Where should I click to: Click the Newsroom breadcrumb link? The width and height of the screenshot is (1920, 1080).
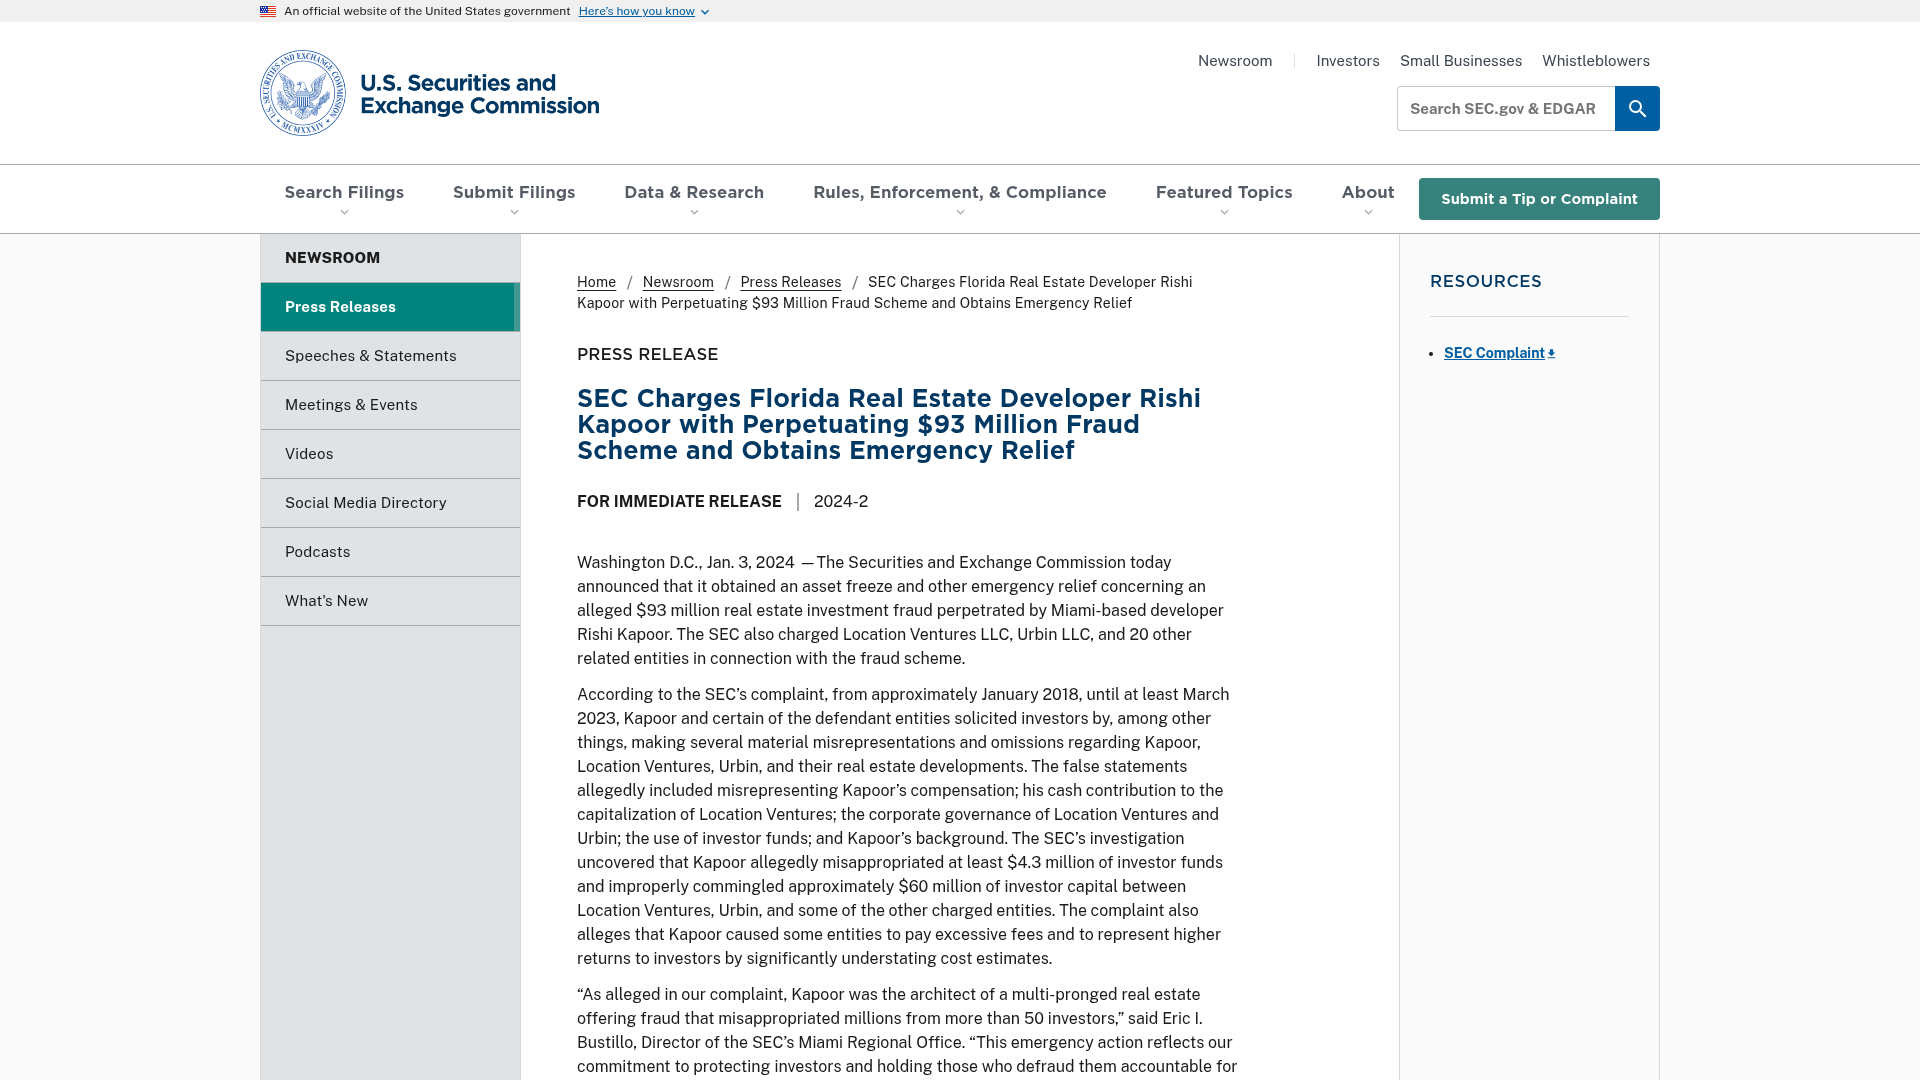pos(678,282)
